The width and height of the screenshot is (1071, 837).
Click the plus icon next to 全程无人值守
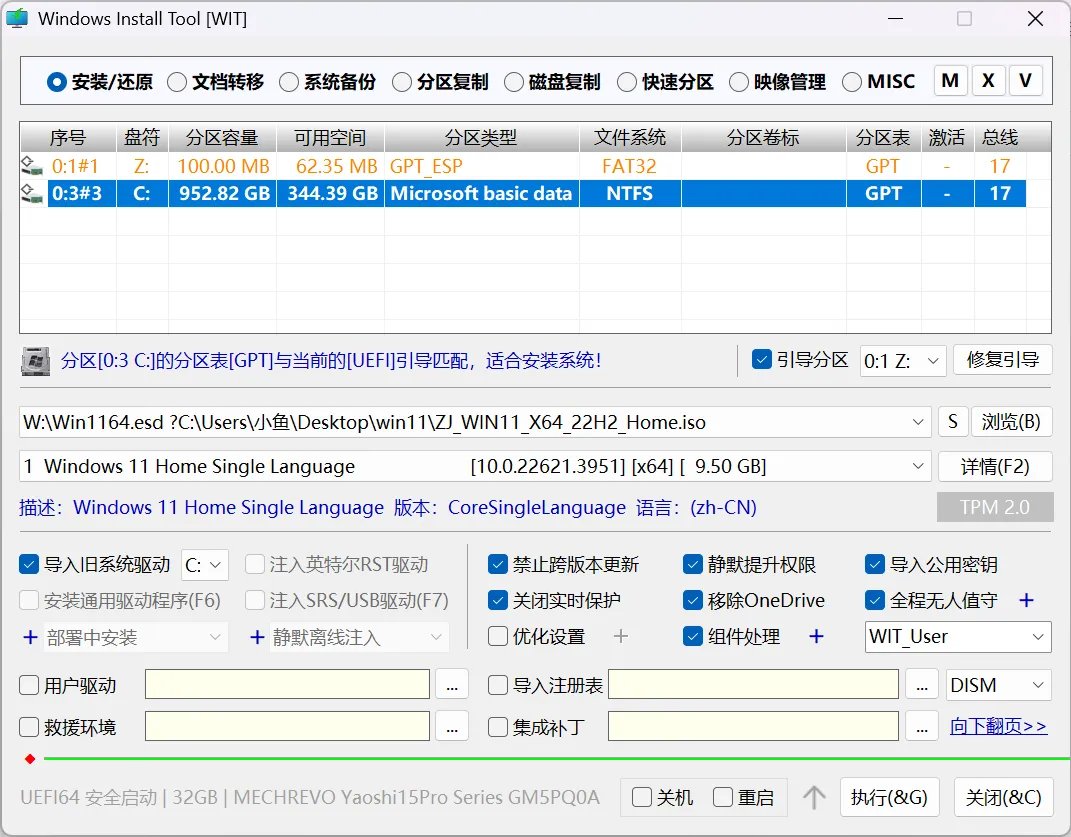click(1026, 601)
